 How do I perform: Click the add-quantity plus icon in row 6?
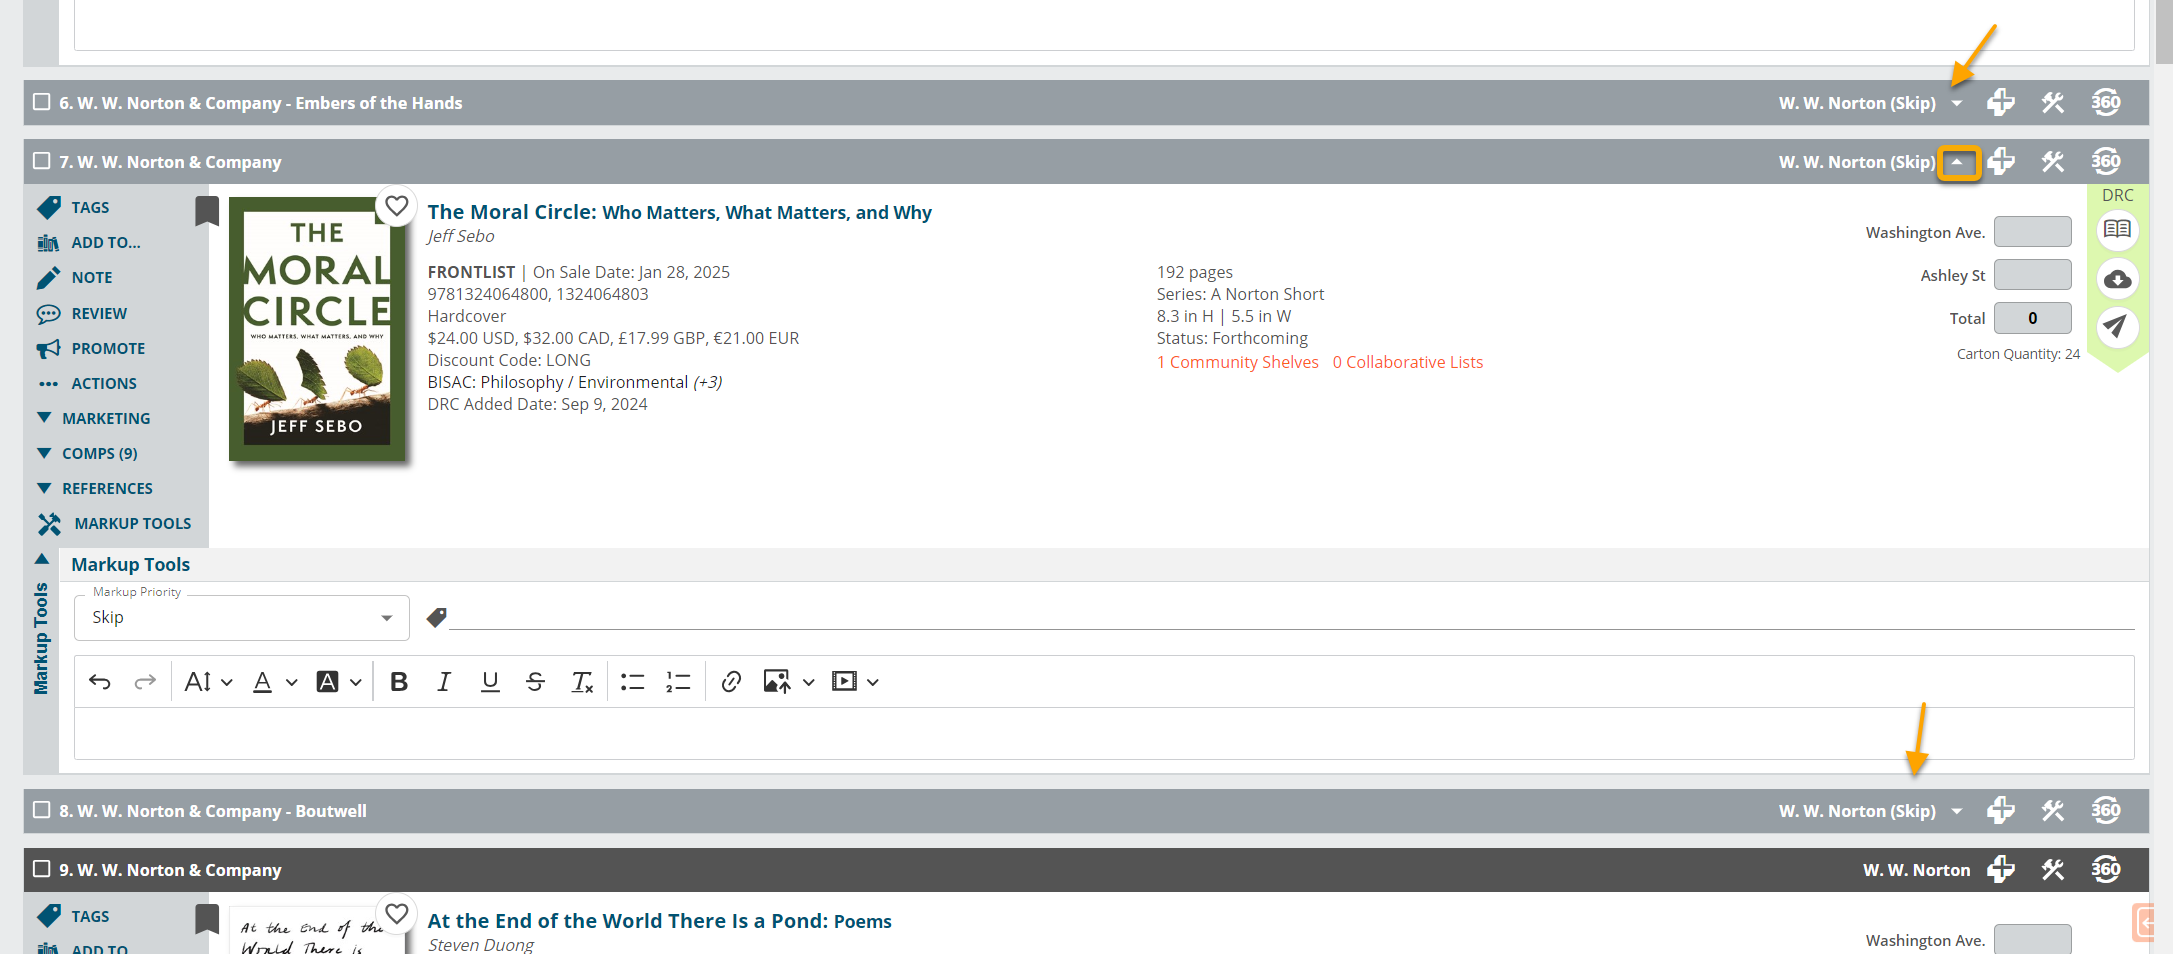[x=2000, y=102]
